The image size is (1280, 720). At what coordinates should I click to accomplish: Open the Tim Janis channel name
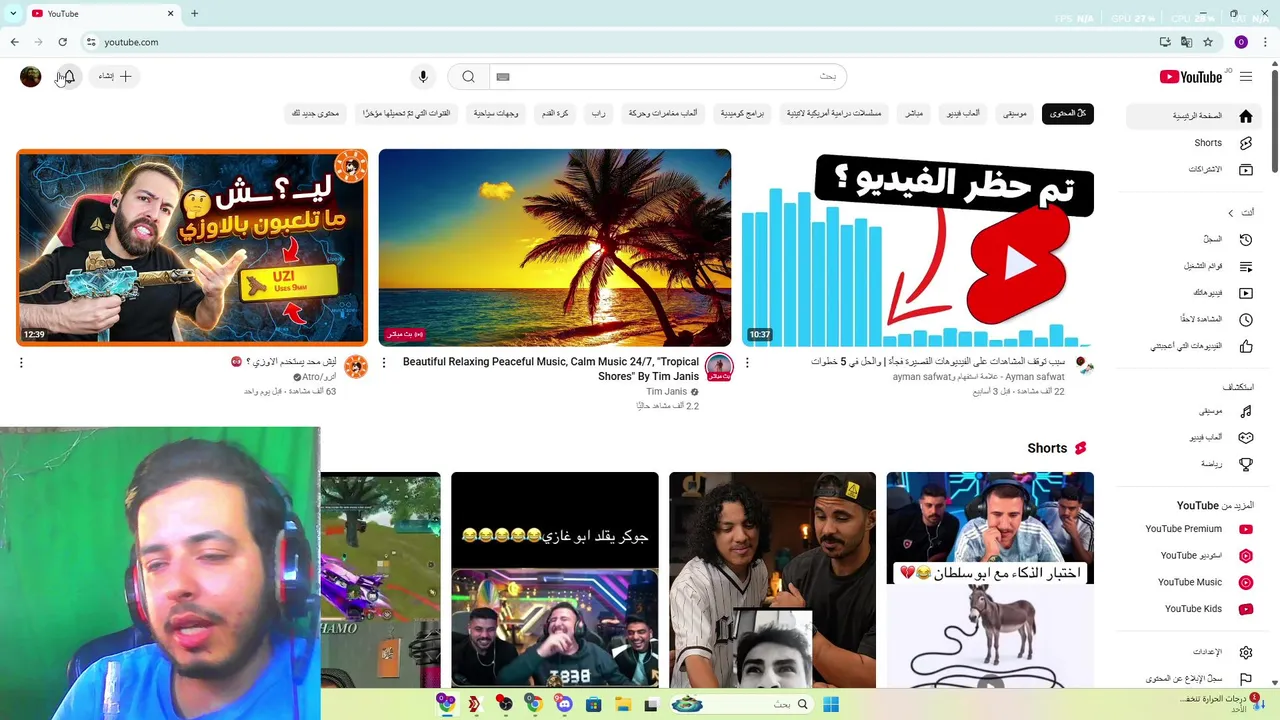click(x=666, y=392)
